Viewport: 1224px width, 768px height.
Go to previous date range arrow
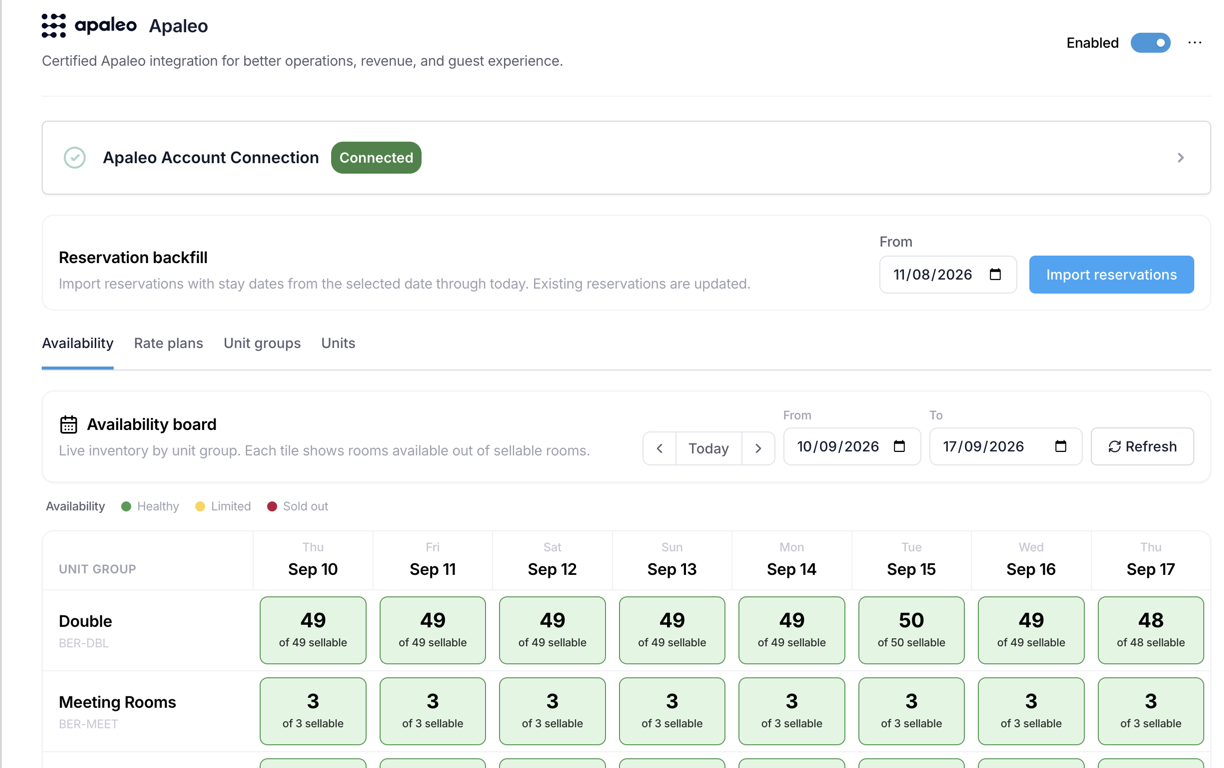point(660,448)
